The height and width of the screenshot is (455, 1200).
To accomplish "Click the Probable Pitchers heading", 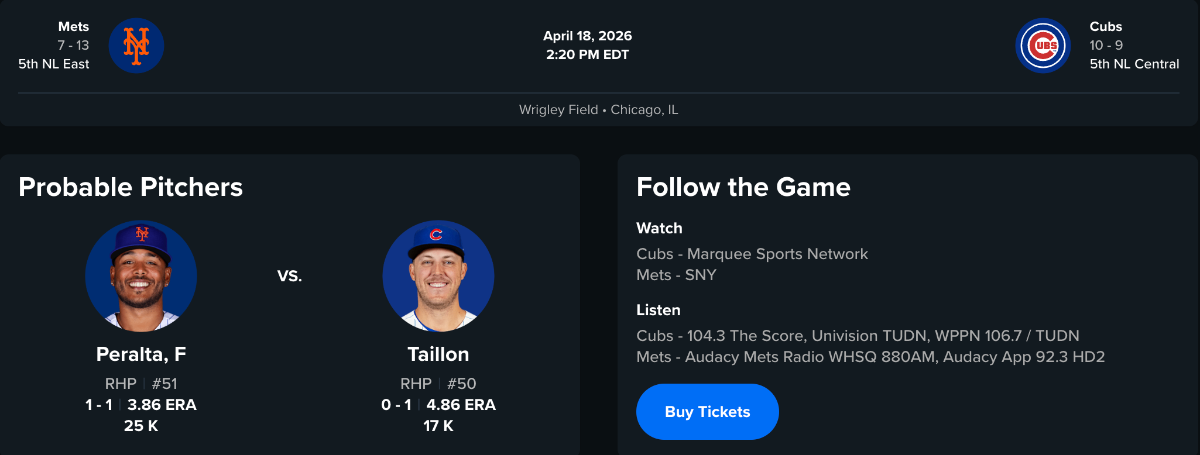I will [131, 187].
